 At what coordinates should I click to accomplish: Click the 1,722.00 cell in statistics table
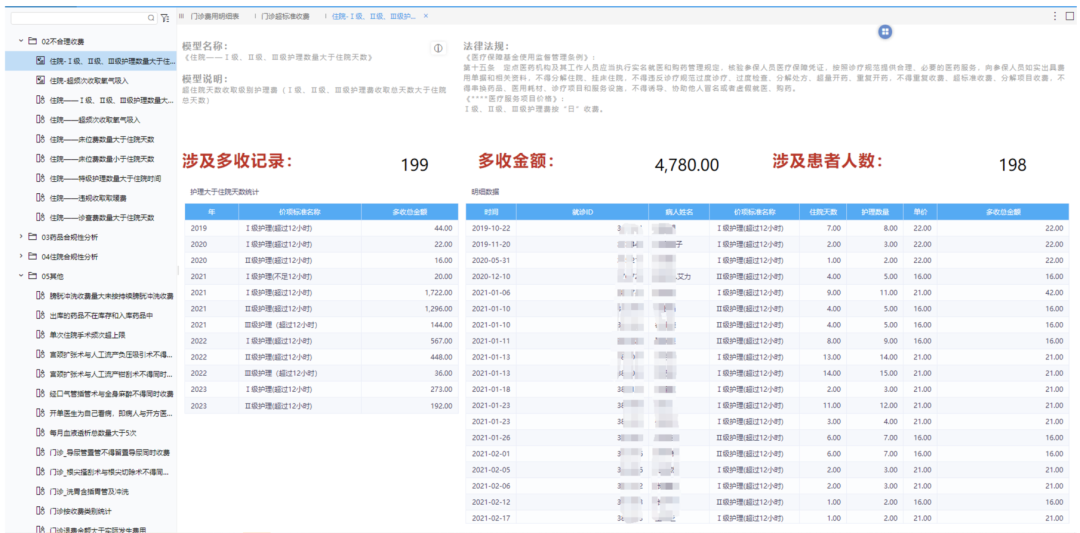(409, 293)
